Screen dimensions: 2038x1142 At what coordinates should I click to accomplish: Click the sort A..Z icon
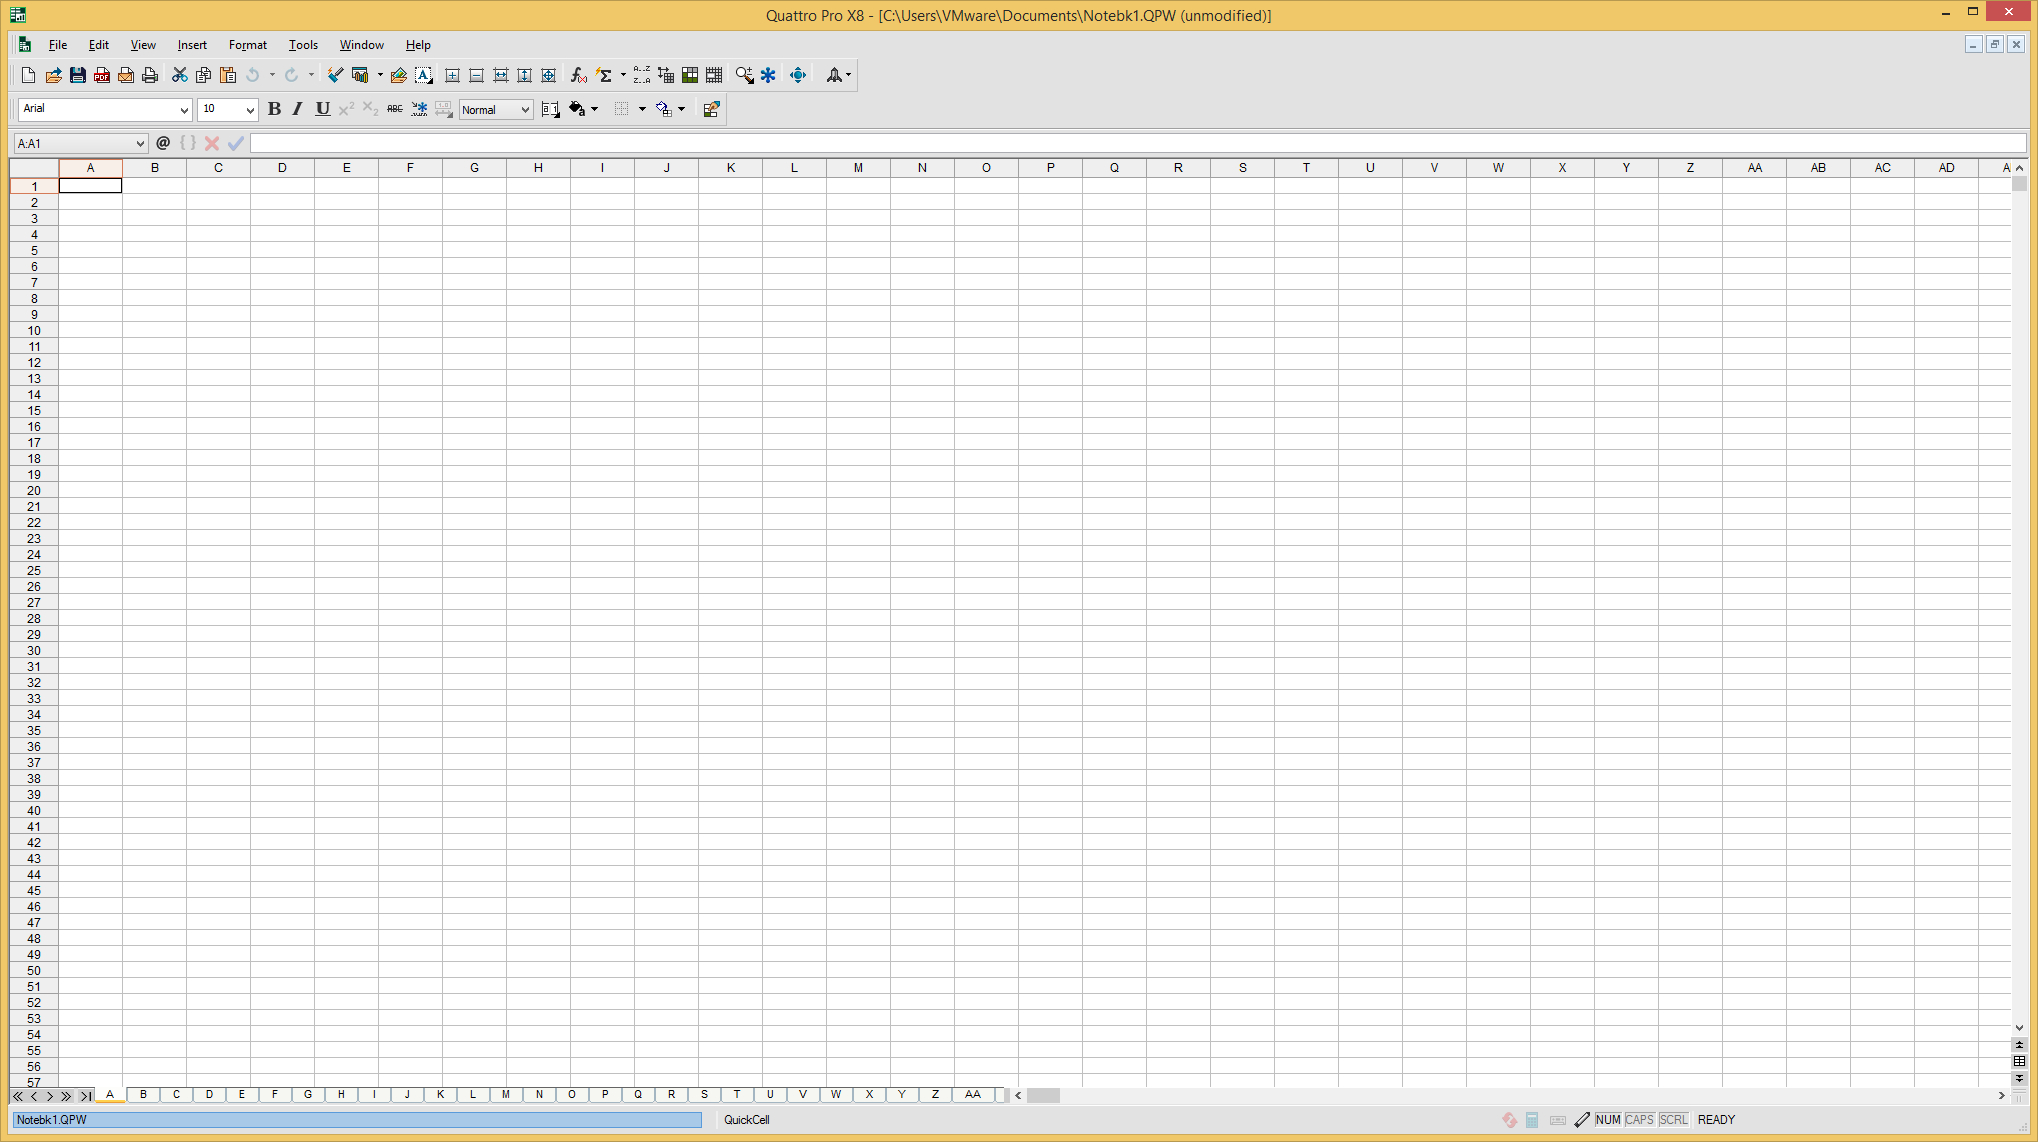click(x=641, y=75)
